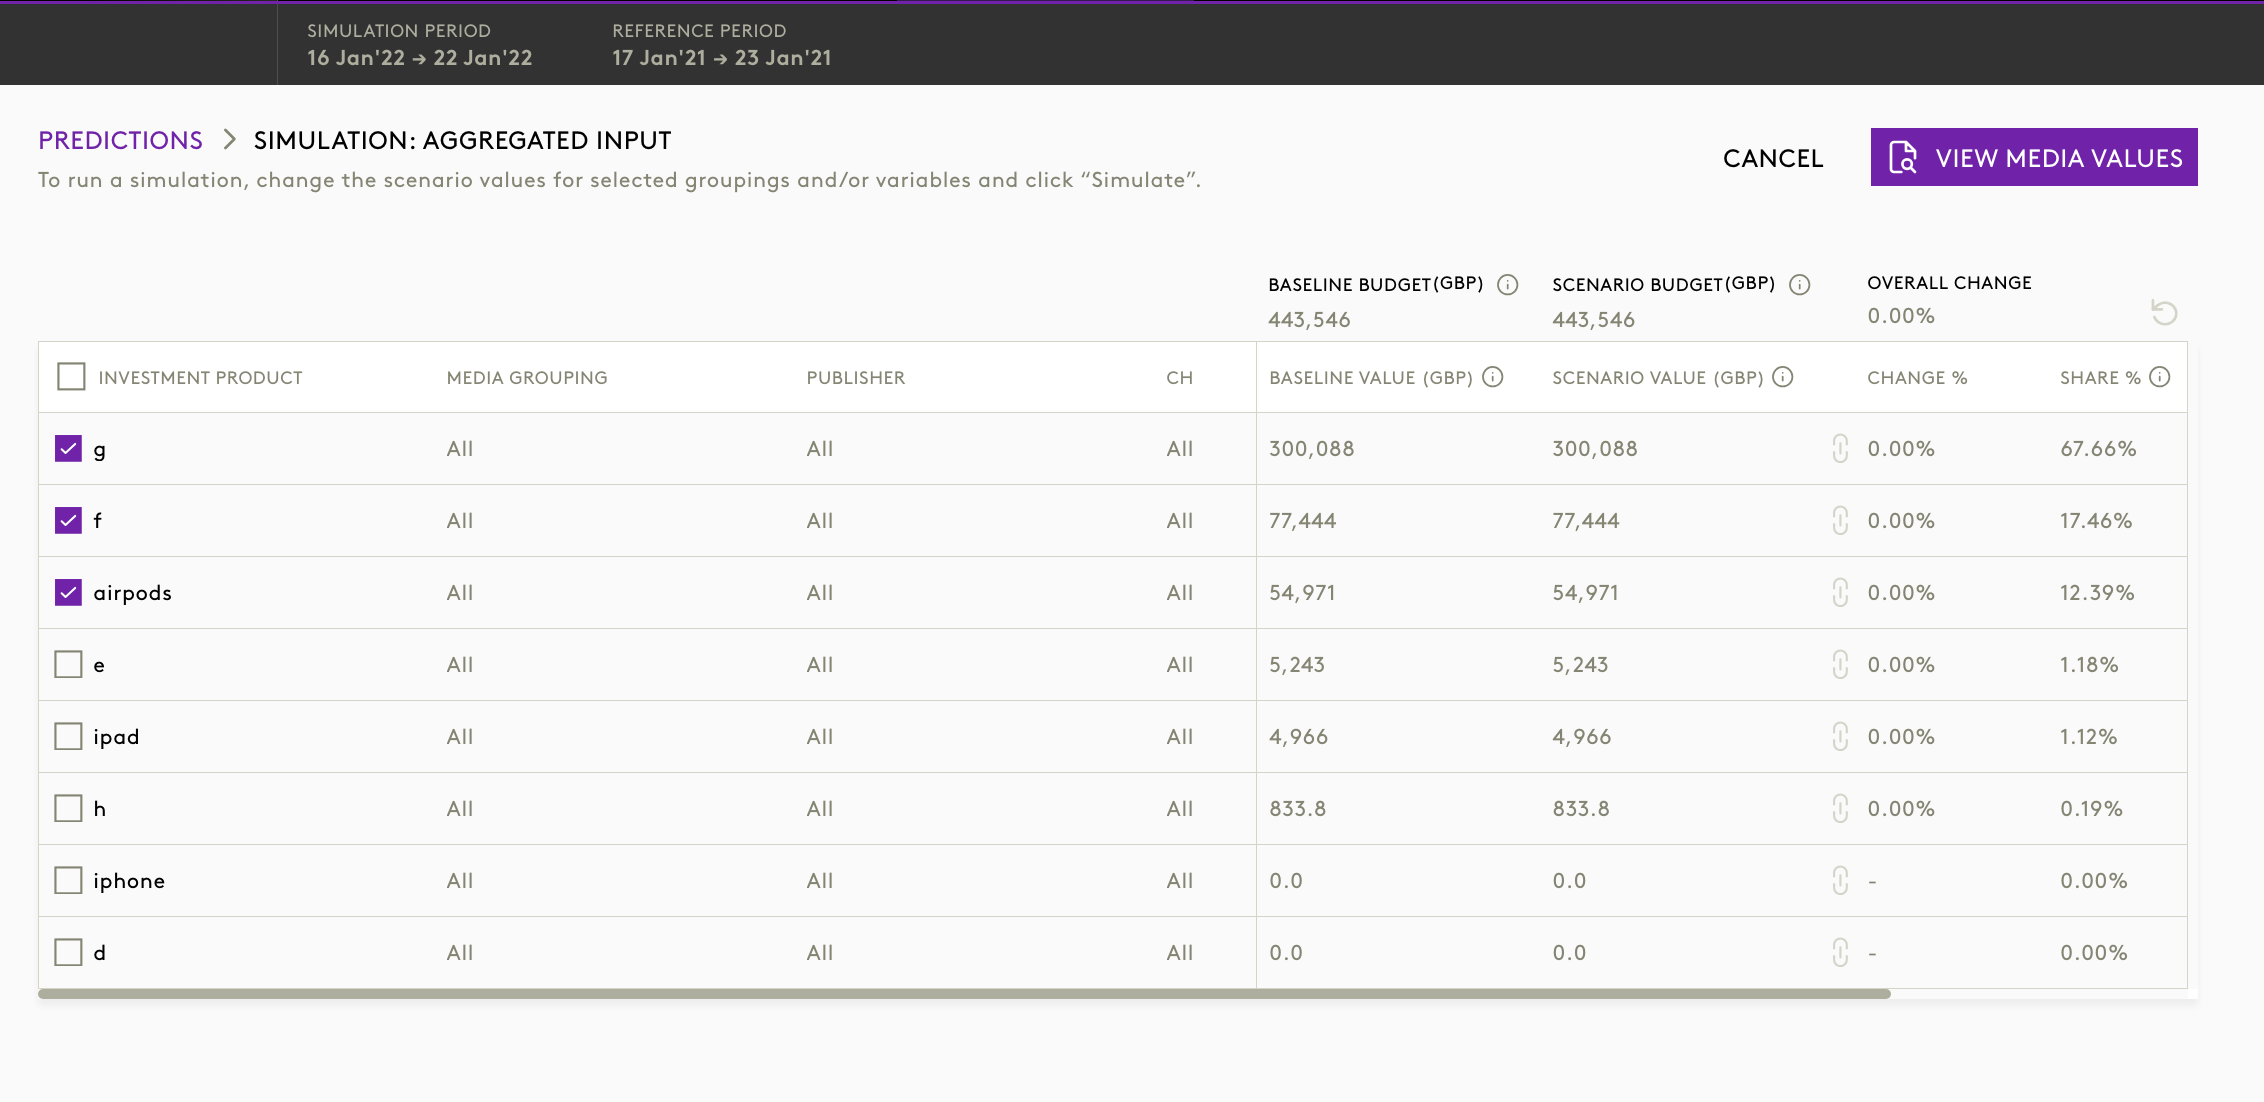Uncheck the checkbox for product g
This screenshot has width=2264, height=1102.
pos(68,449)
